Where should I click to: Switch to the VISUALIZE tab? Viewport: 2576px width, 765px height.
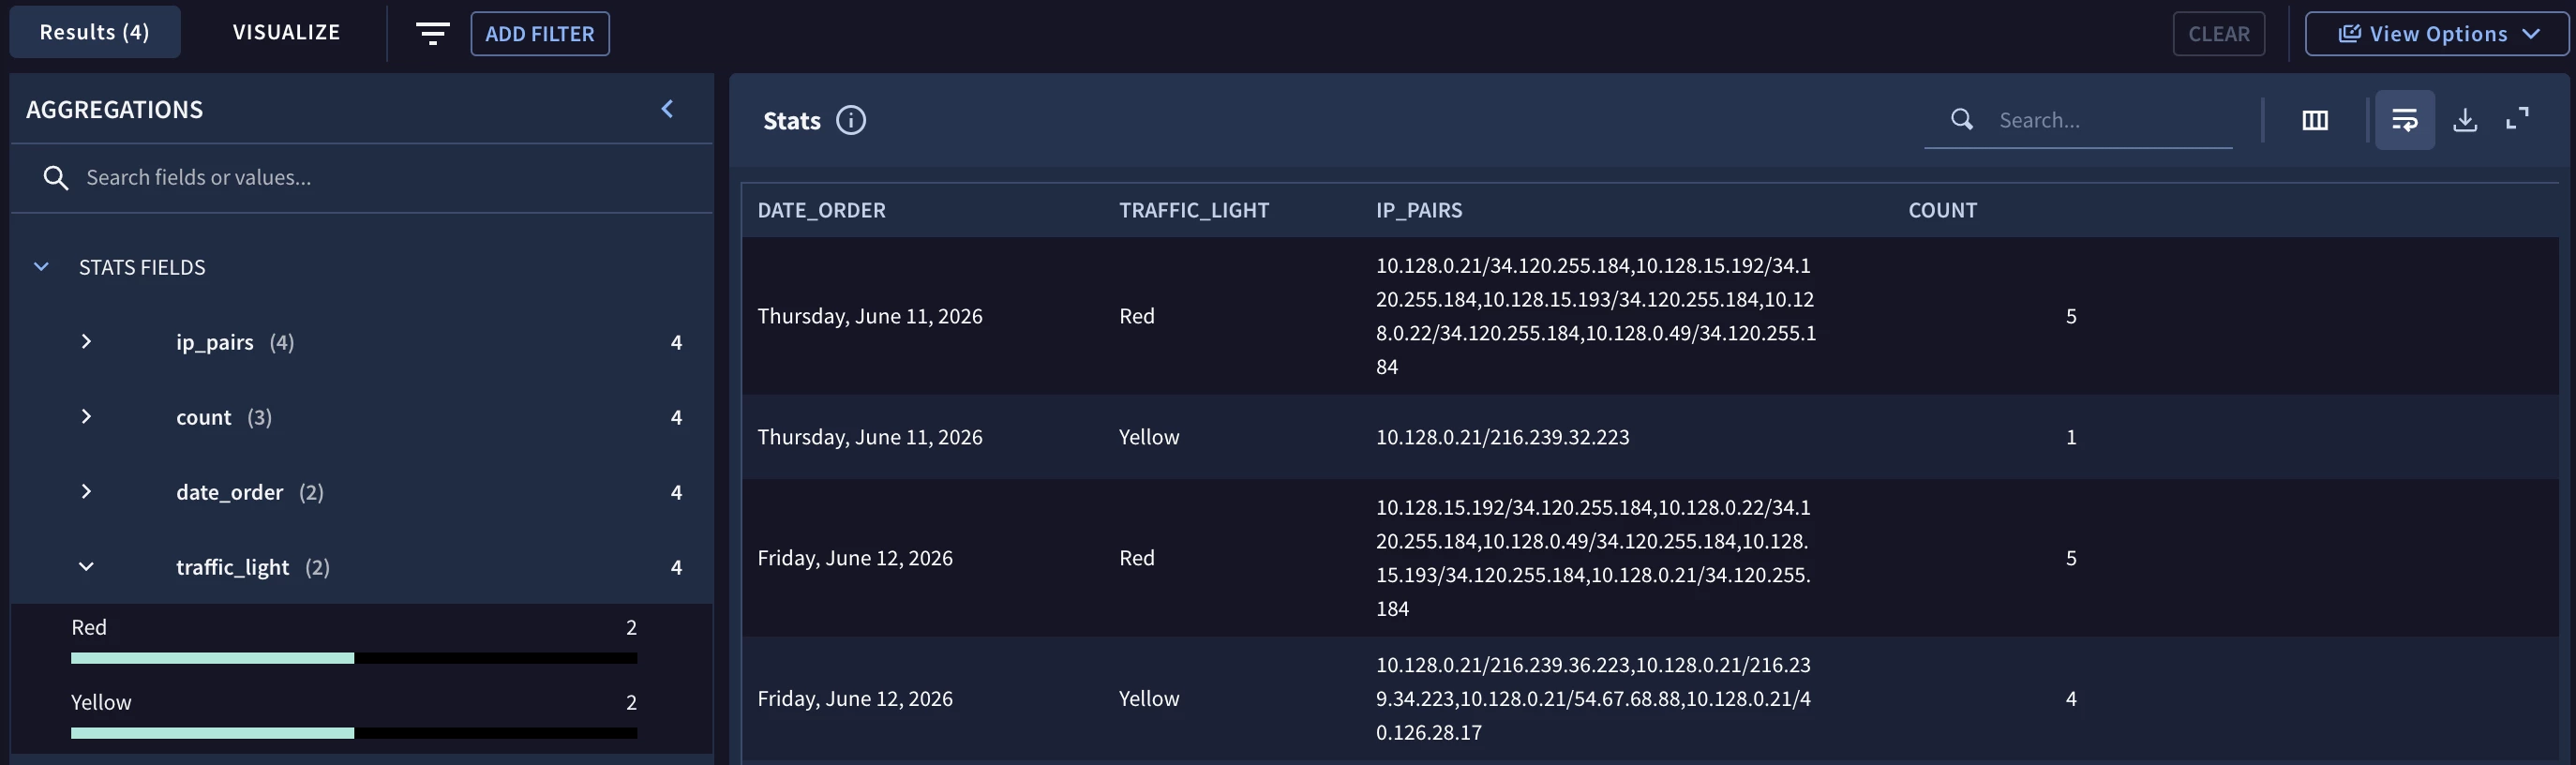[286, 32]
